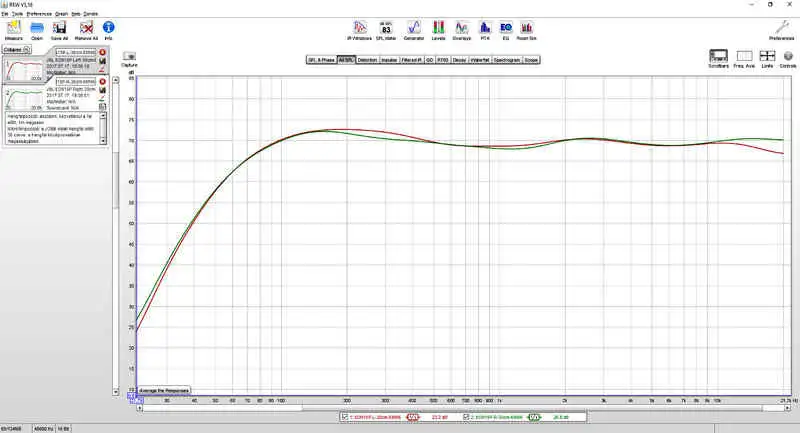Open the Freq. Axis options
This screenshot has height=433, width=800.
(743, 58)
